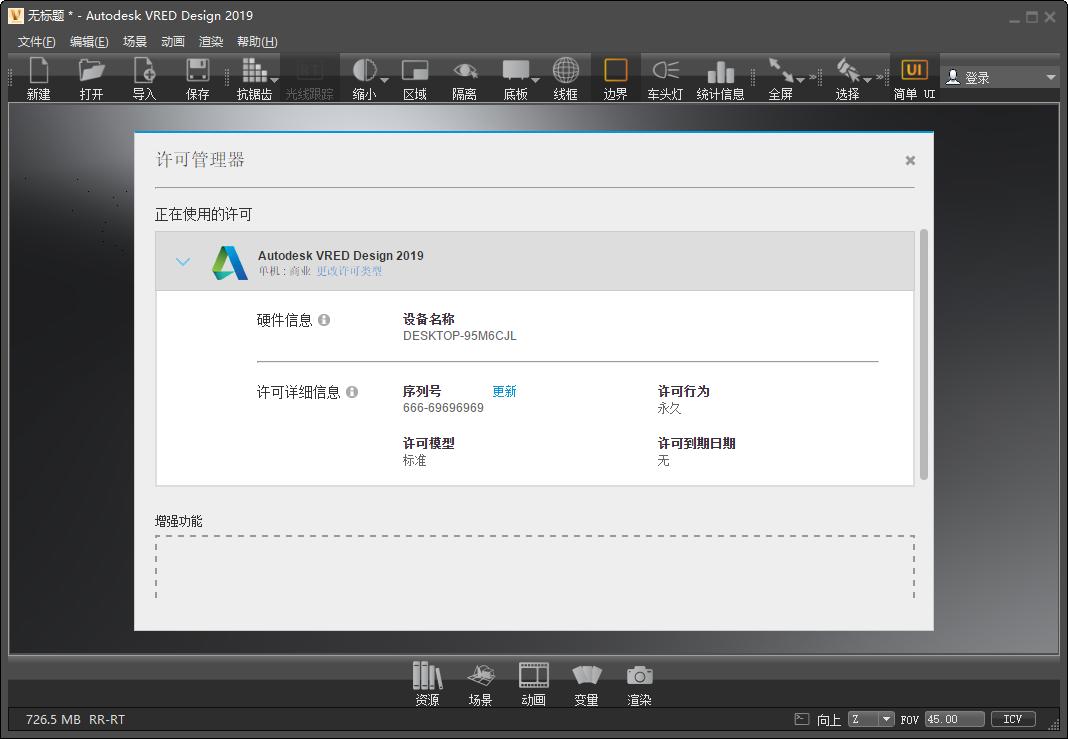Expand the 登录 sign-in dropdown

coord(1050,78)
